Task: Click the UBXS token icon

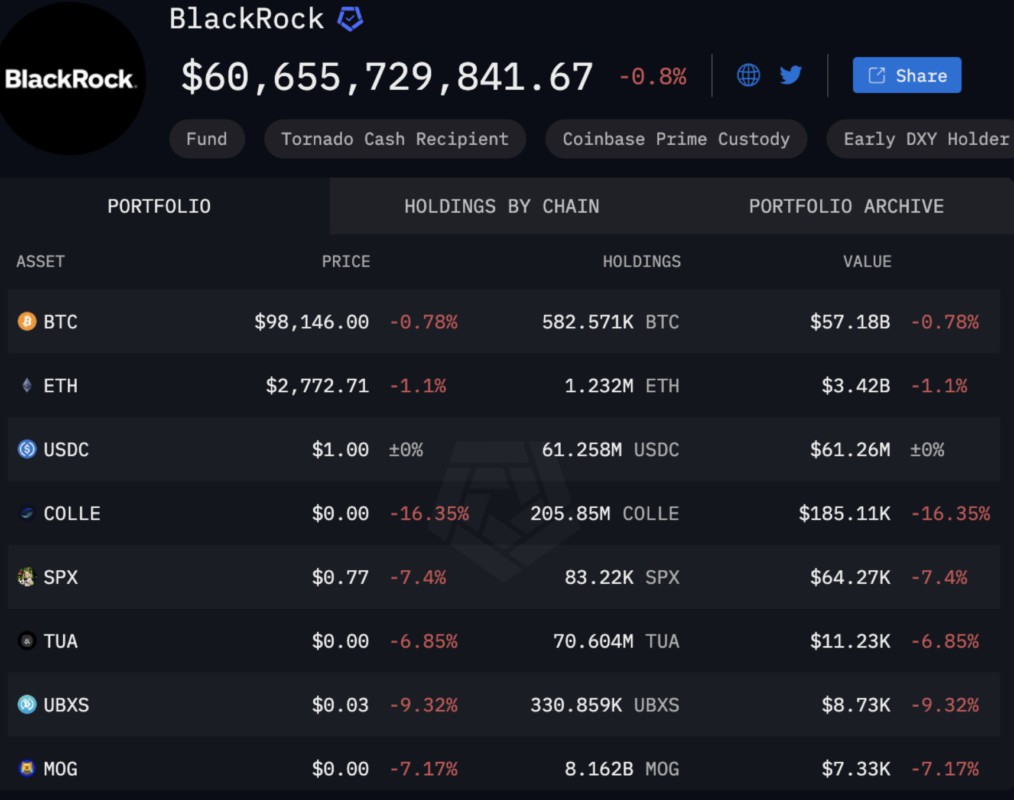Action: click(x=27, y=704)
